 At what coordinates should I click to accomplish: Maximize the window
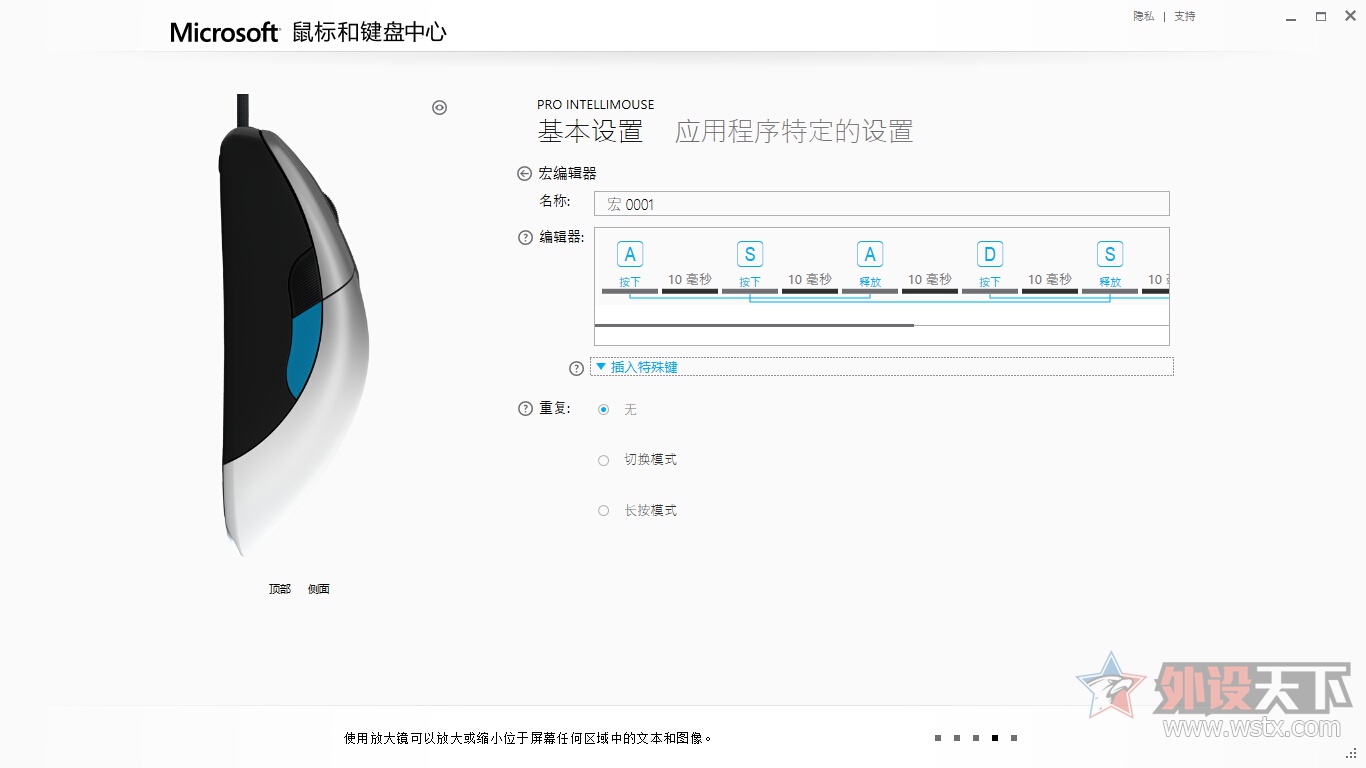coord(1321,17)
